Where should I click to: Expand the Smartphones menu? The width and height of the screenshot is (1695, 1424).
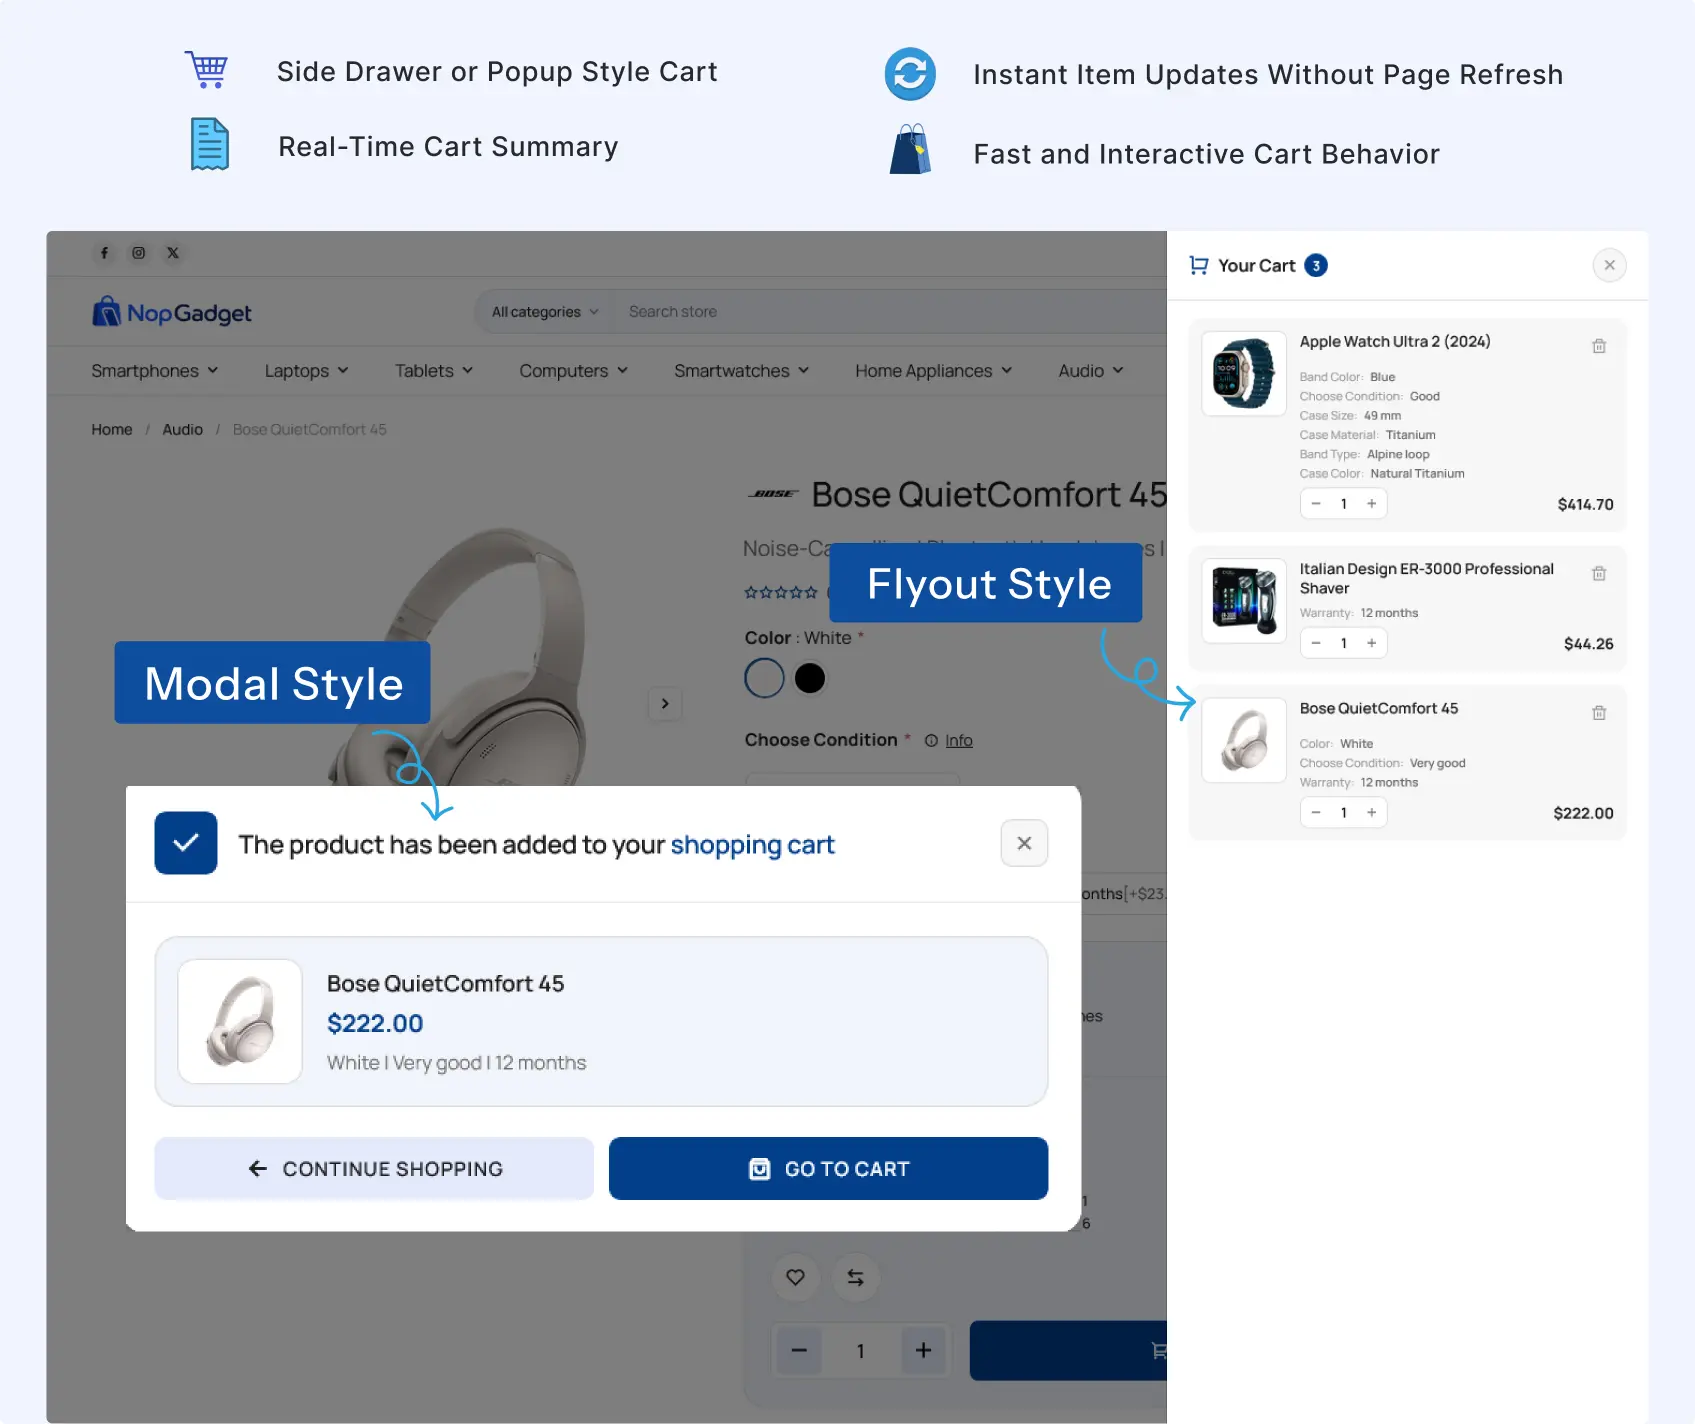point(155,371)
